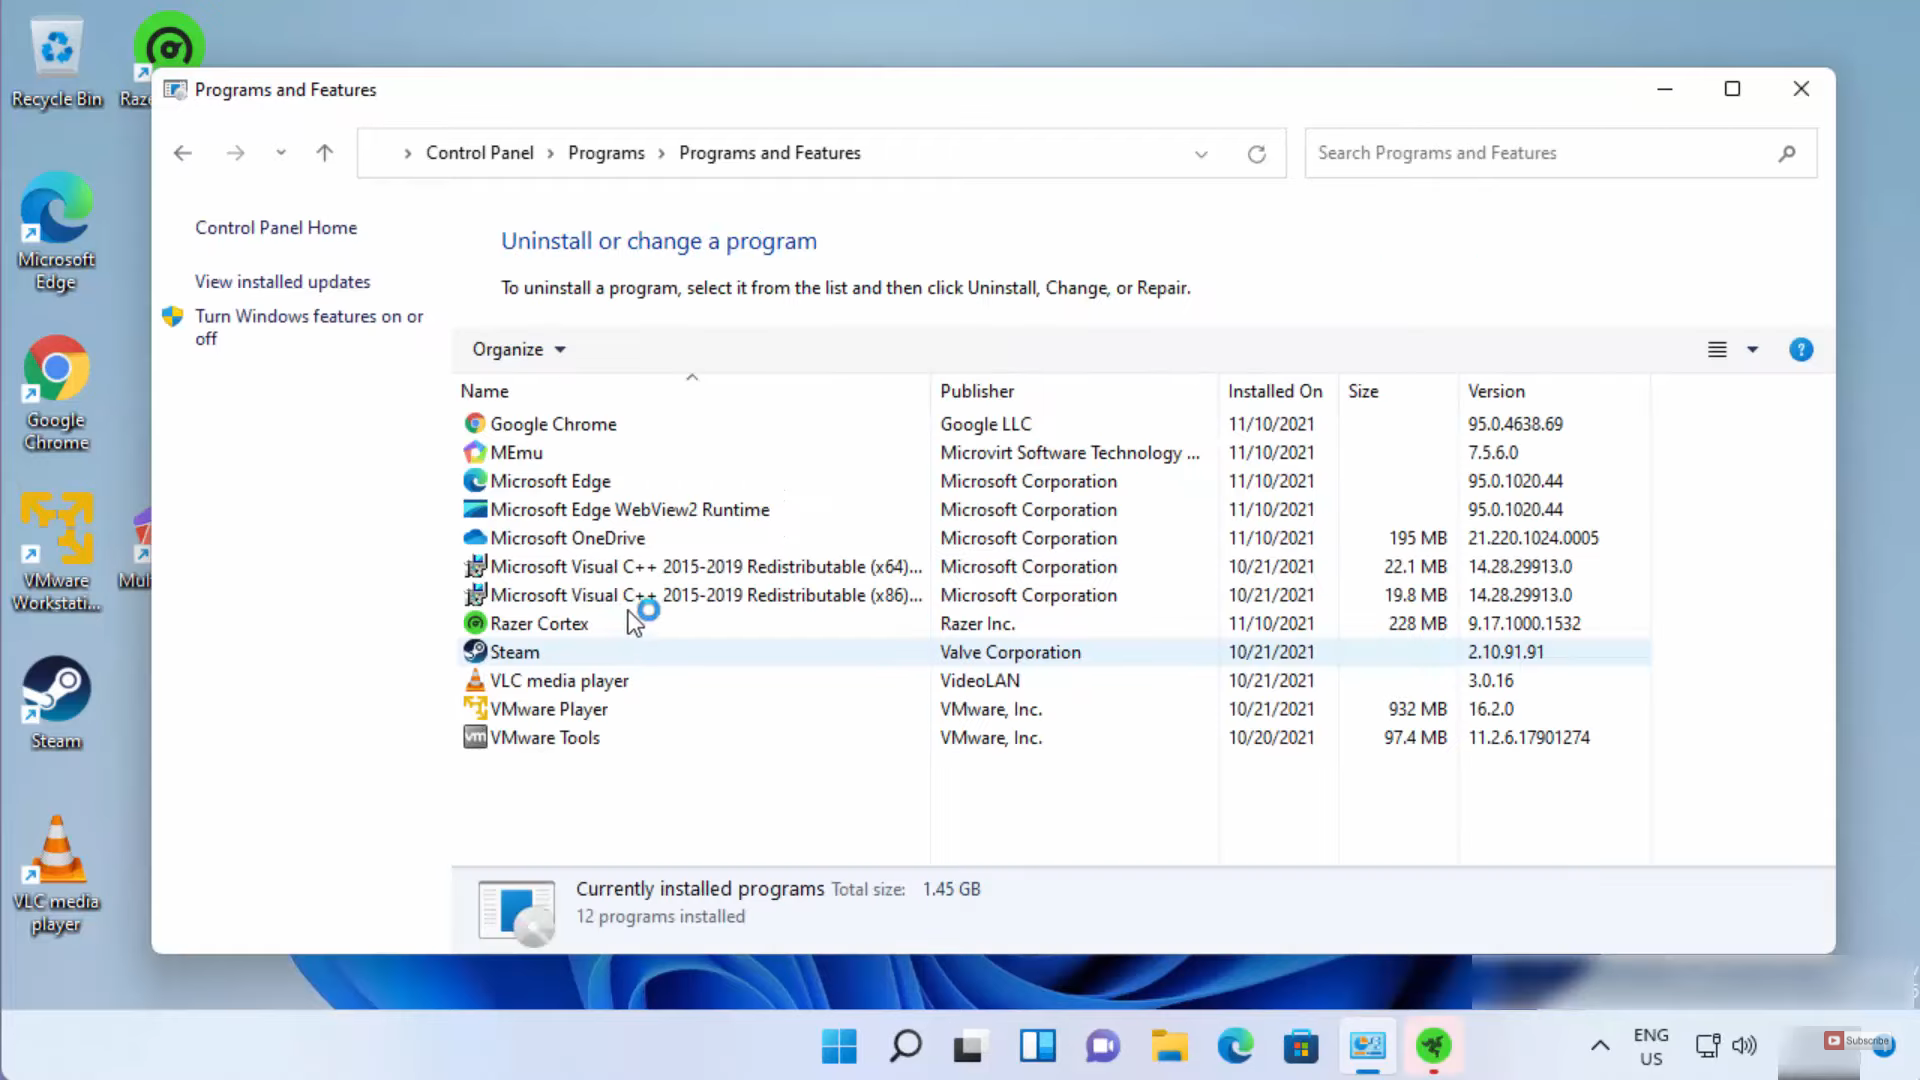Screen dimensions: 1920x1080
Task: Go to the Control Panel Home link
Action: (275, 228)
